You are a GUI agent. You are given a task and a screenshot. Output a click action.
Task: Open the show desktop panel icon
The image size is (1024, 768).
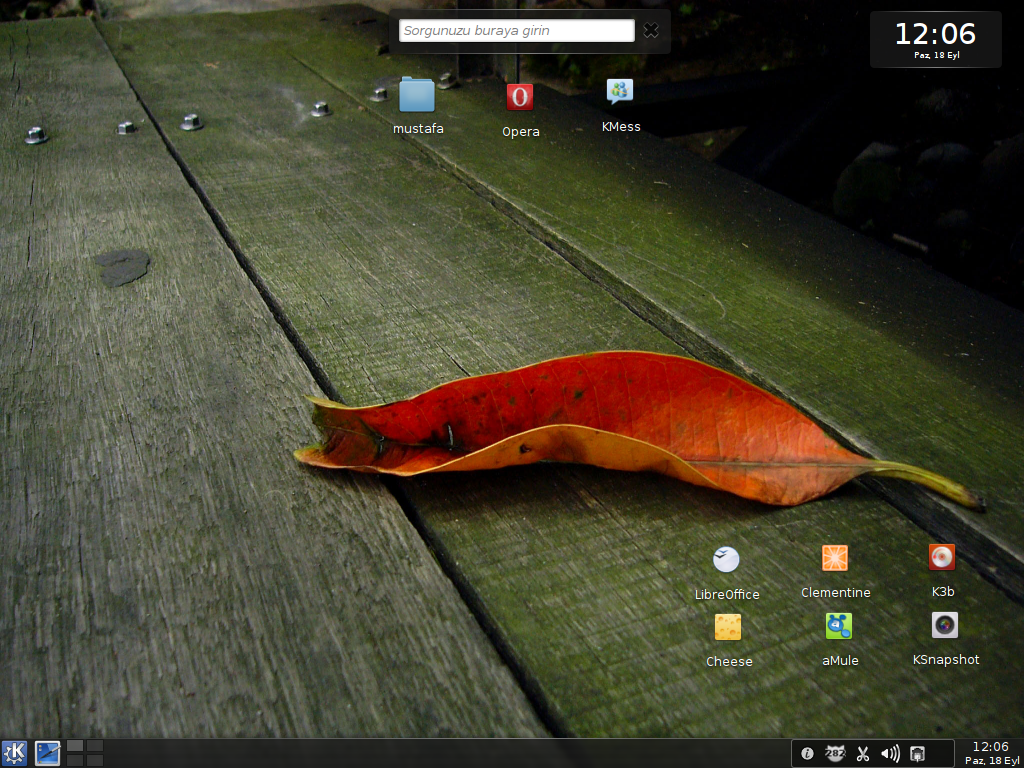[x=47, y=753]
